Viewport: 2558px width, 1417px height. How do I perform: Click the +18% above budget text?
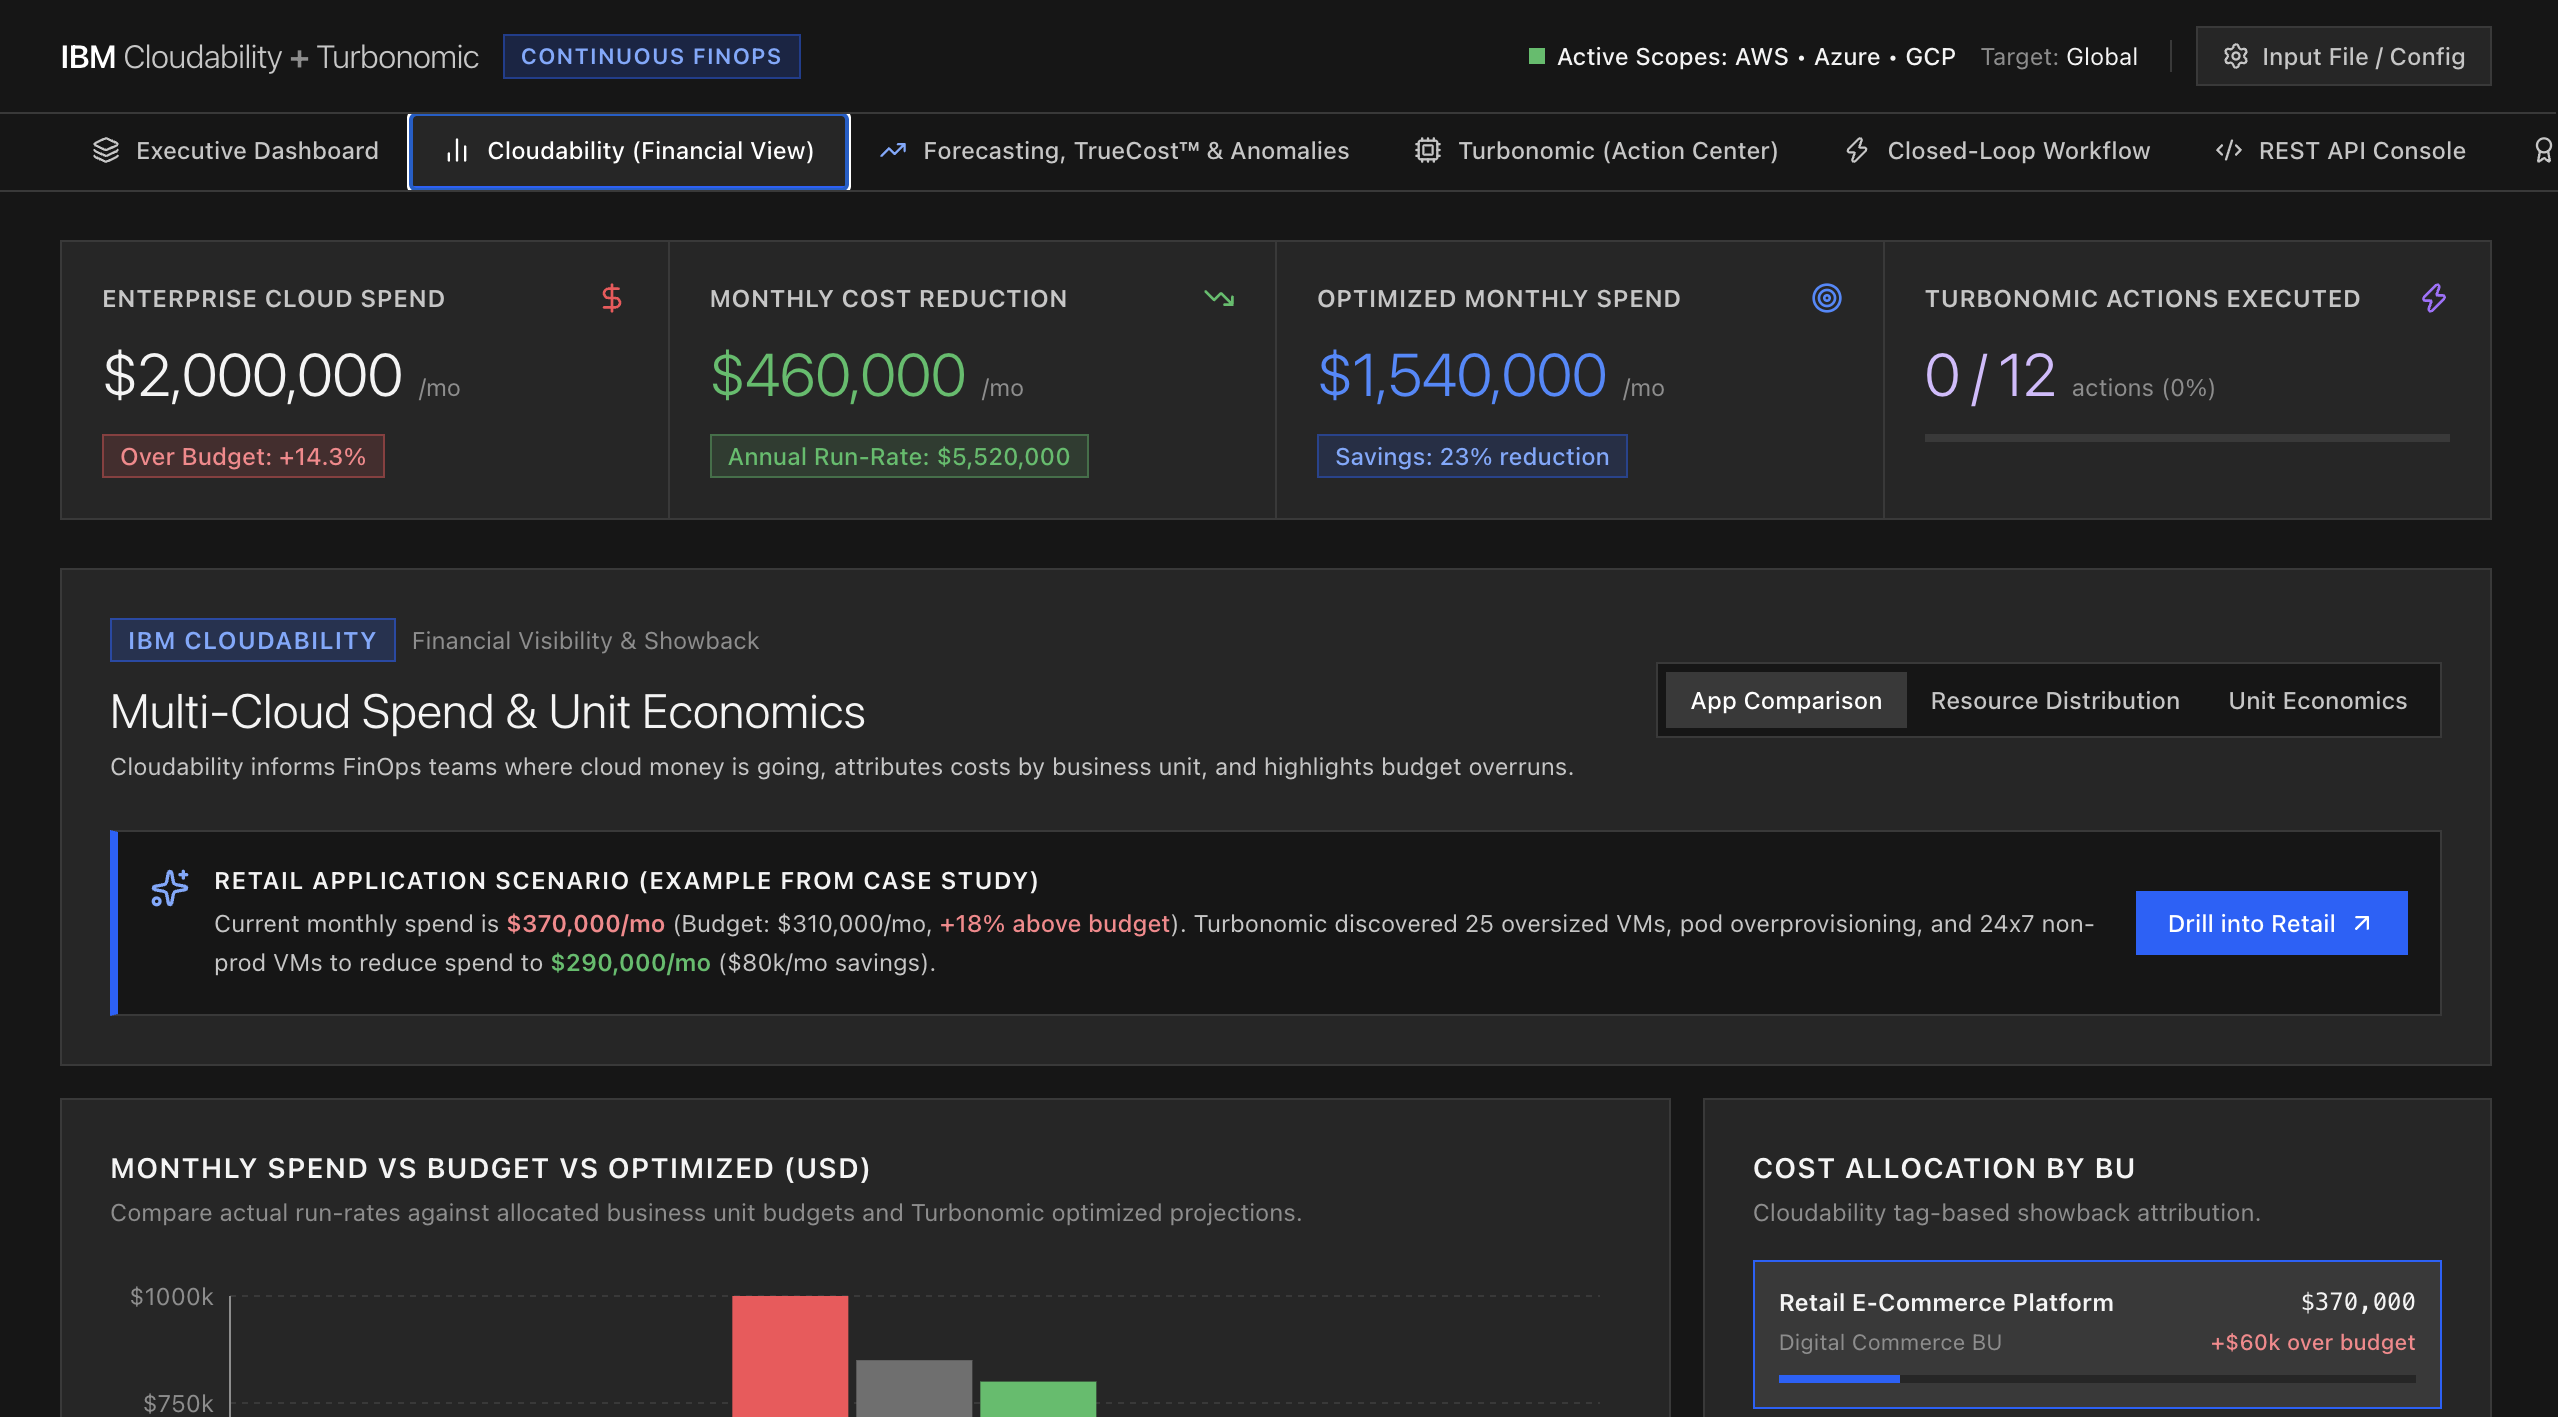click(x=1055, y=923)
